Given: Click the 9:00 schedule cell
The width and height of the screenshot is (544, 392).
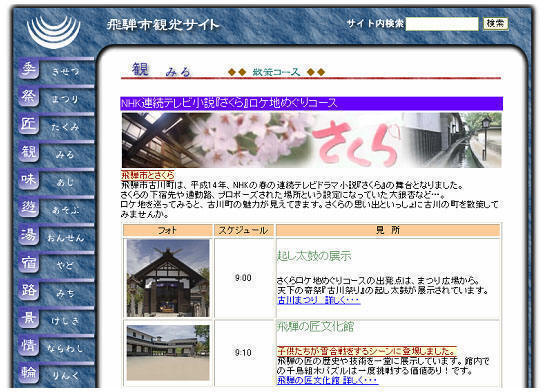Looking at the screenshot, I should pos(243,278).
